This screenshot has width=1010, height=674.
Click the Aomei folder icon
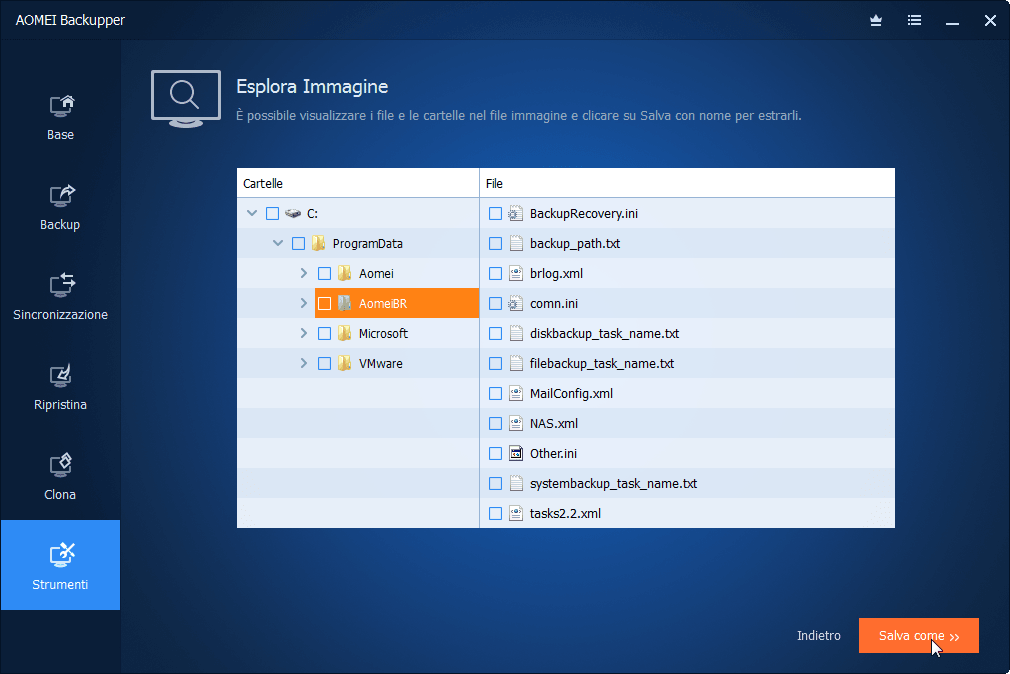click(345, 273)
